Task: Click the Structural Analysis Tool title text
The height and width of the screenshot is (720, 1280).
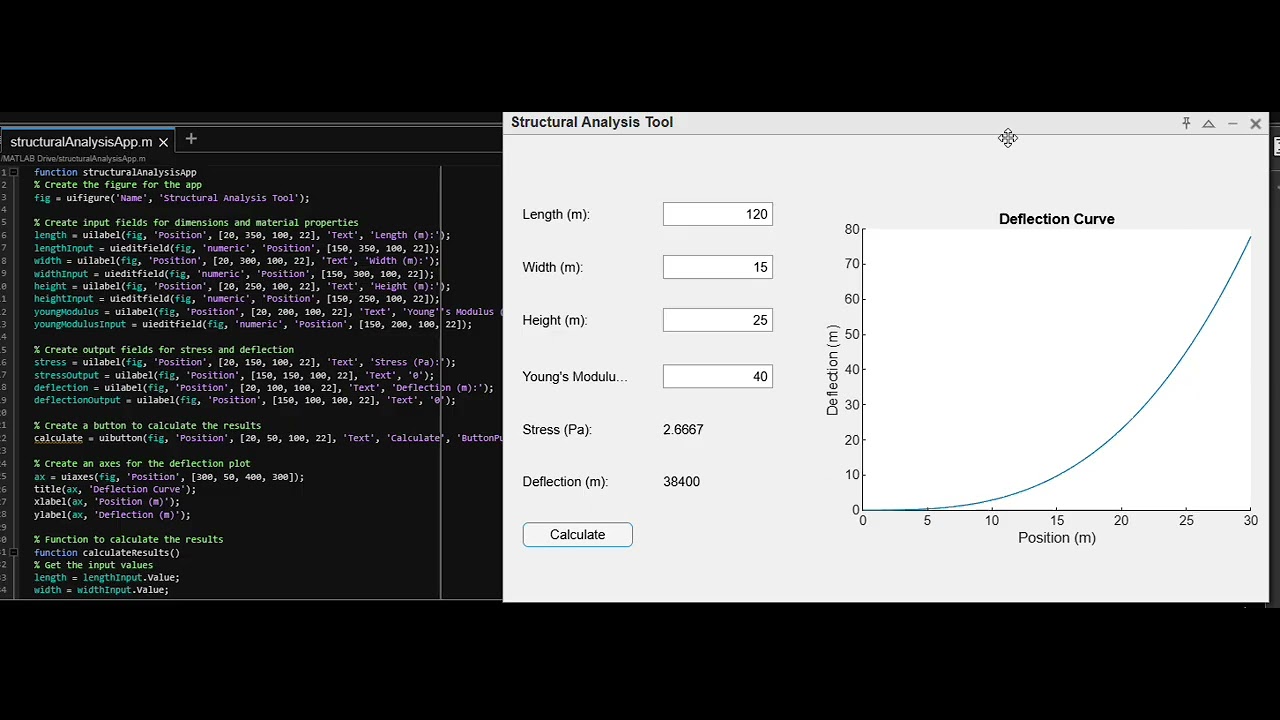Action: (x=592, y=122)
